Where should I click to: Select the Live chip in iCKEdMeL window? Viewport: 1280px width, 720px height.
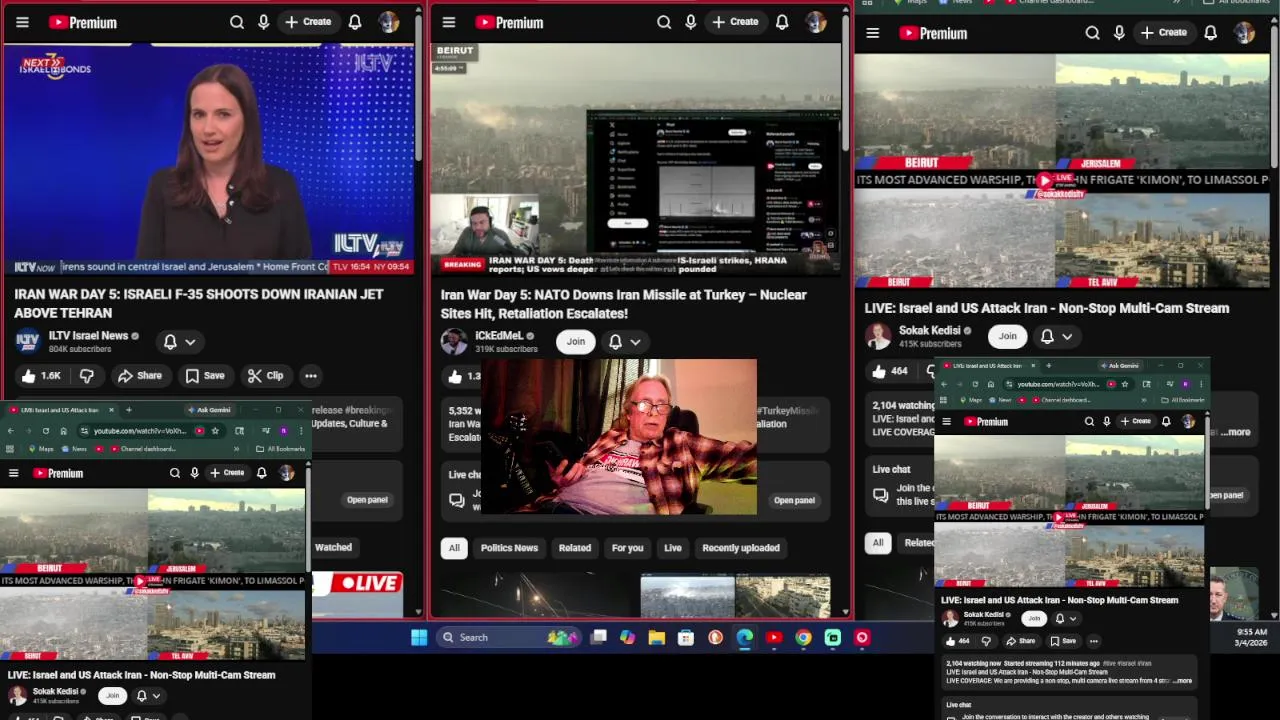(x=673, y=548)
